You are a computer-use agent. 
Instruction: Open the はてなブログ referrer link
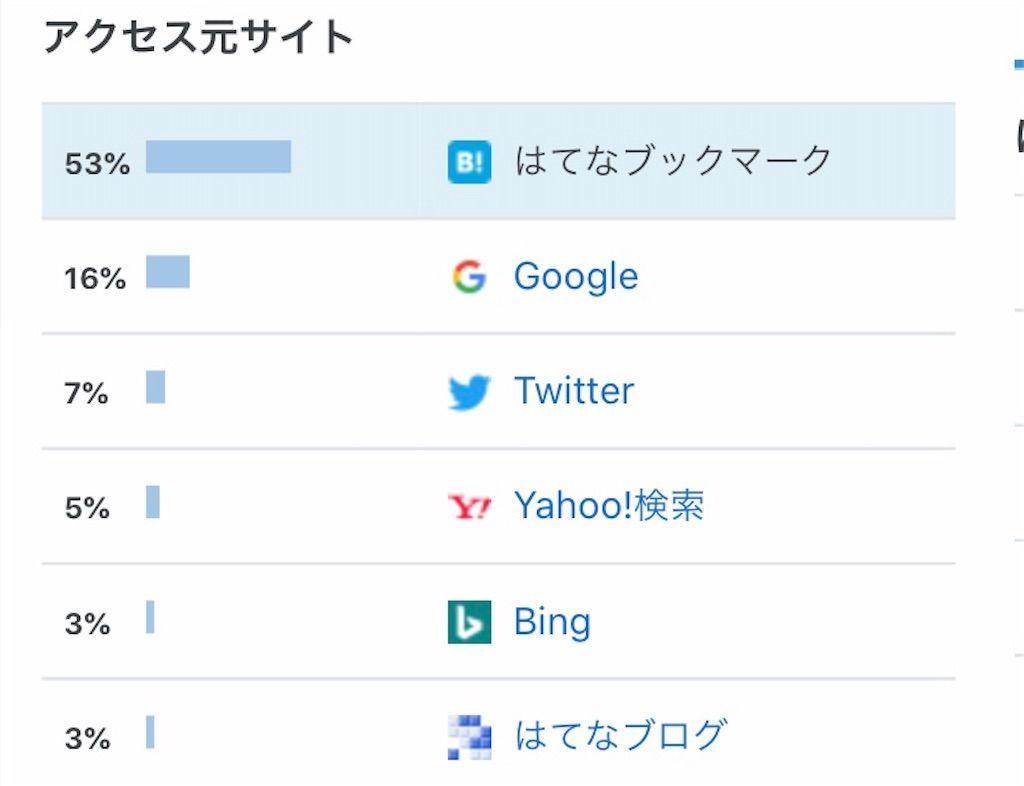point(620,735)
